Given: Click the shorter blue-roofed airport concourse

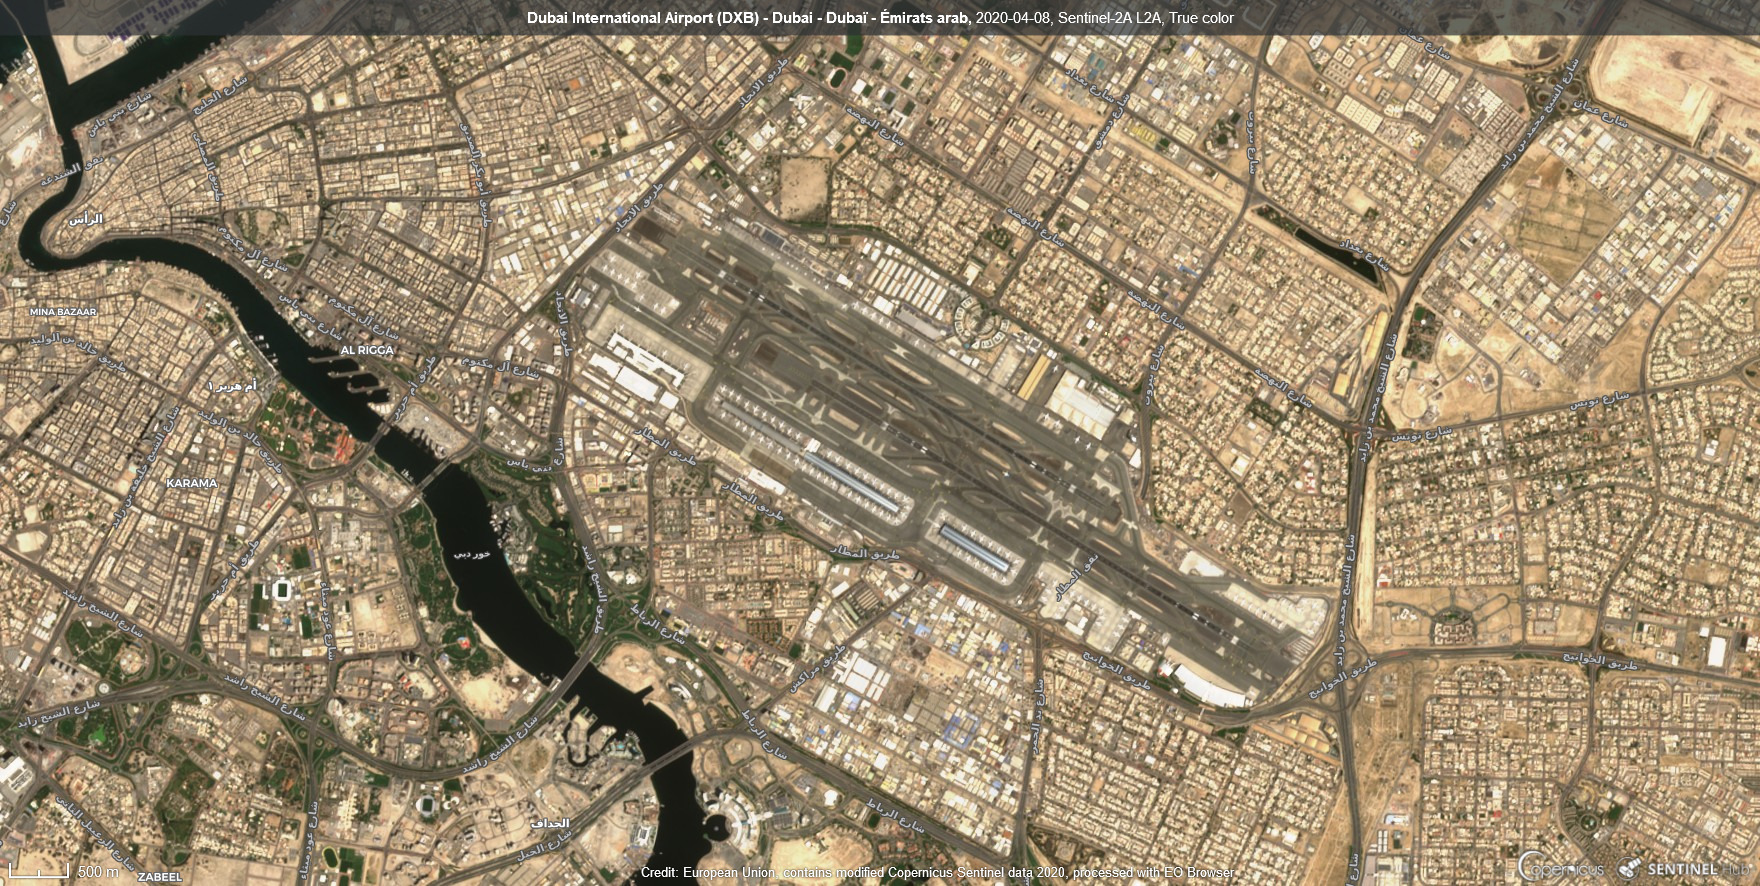Looking at the screenshot, I should point(977,546).
